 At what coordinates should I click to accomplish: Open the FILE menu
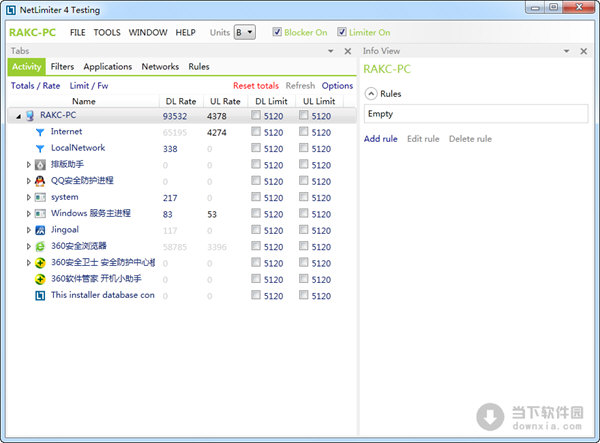pos(78,33)
